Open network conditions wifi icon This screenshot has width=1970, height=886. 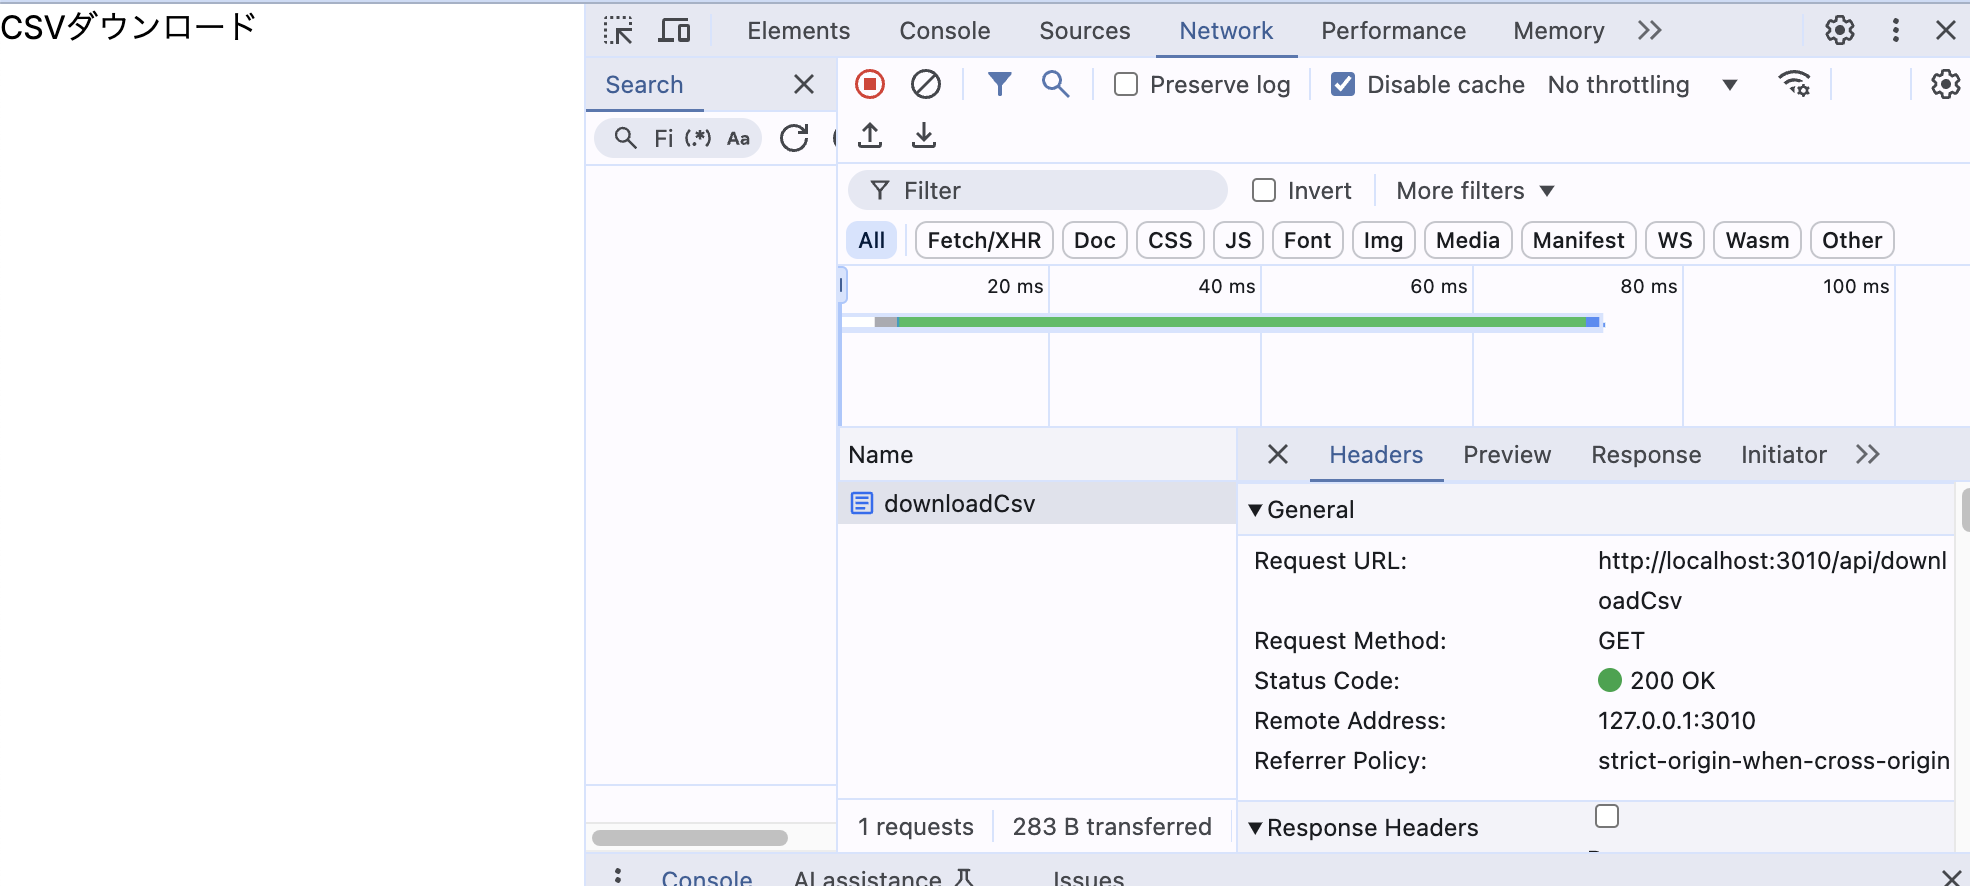tap(1795, 85)
